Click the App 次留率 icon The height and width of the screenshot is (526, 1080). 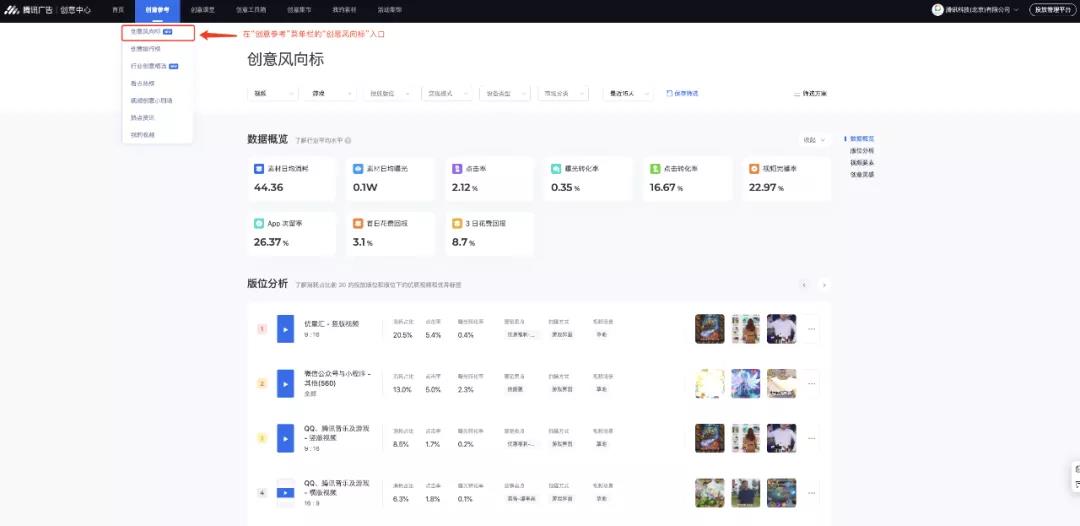pyautogui.click(x=258, y=224)
